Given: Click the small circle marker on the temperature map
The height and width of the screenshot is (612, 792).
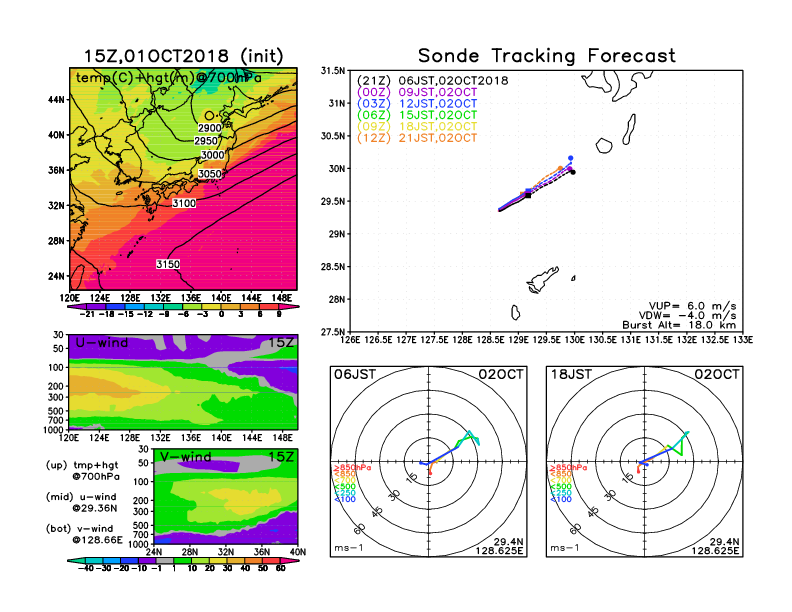Looking at the screenshot, I should click(x=210, y=116).
